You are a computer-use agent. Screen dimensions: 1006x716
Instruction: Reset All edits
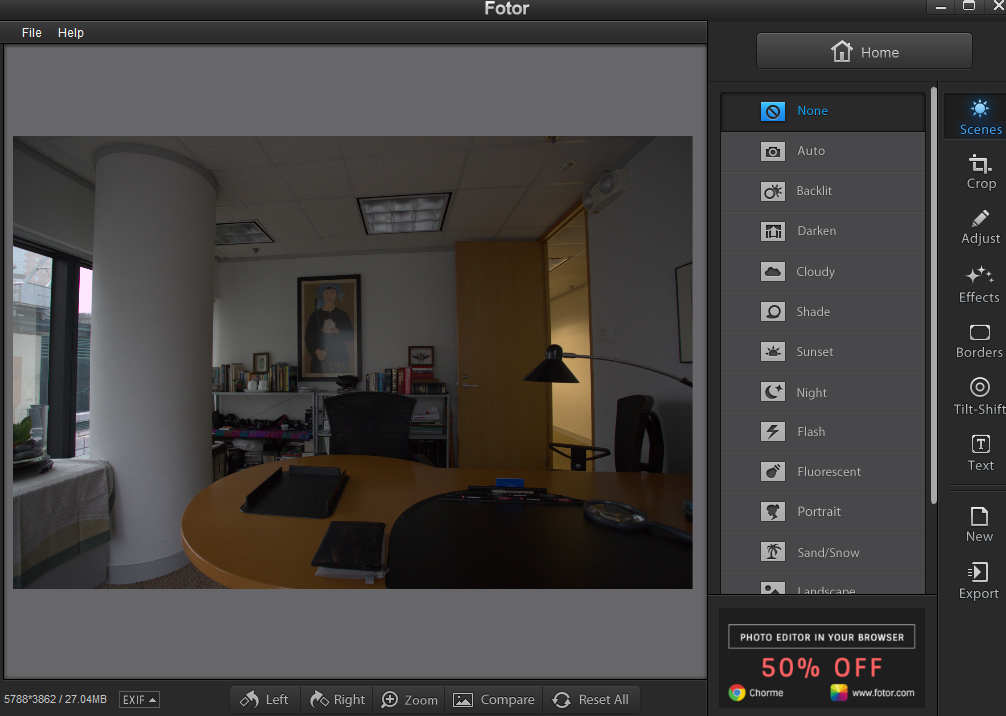pos(591,699)
